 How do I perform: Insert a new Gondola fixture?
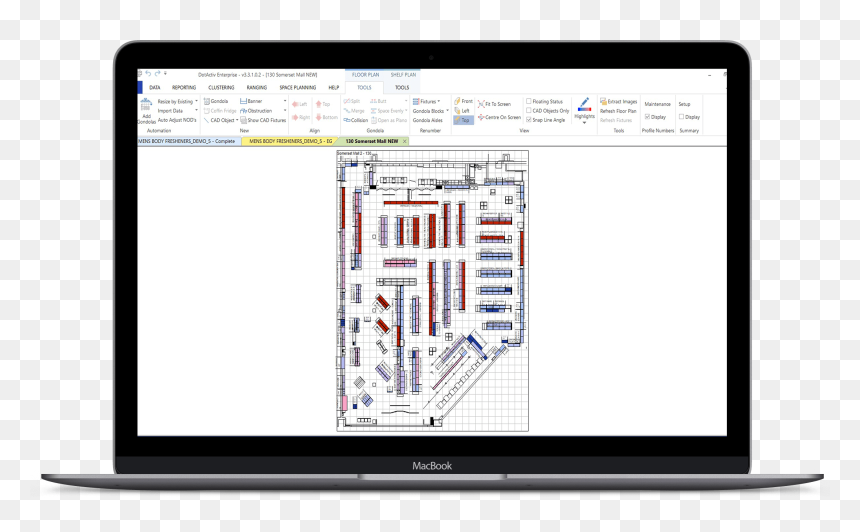click(x=216, y=101)
